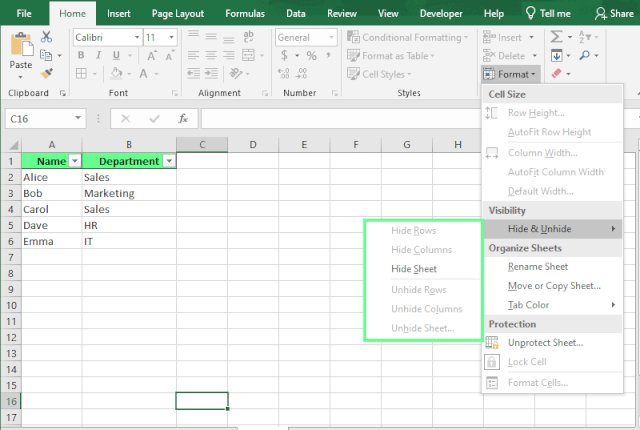Open the Department column filter dropdown
Viewport: 640px width, 430px height.
point(169,161)
